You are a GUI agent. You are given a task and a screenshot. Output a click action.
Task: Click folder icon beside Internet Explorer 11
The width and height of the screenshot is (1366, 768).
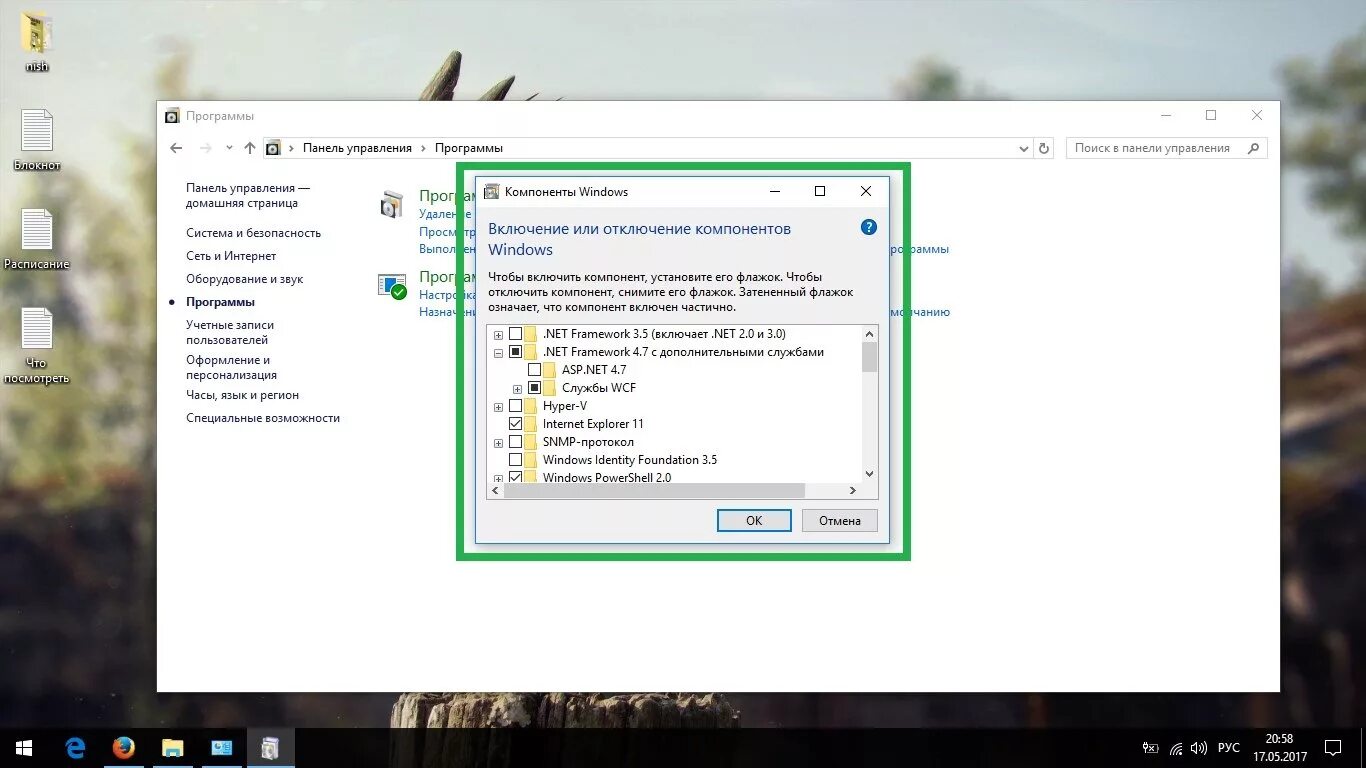(x=531, y=424)
